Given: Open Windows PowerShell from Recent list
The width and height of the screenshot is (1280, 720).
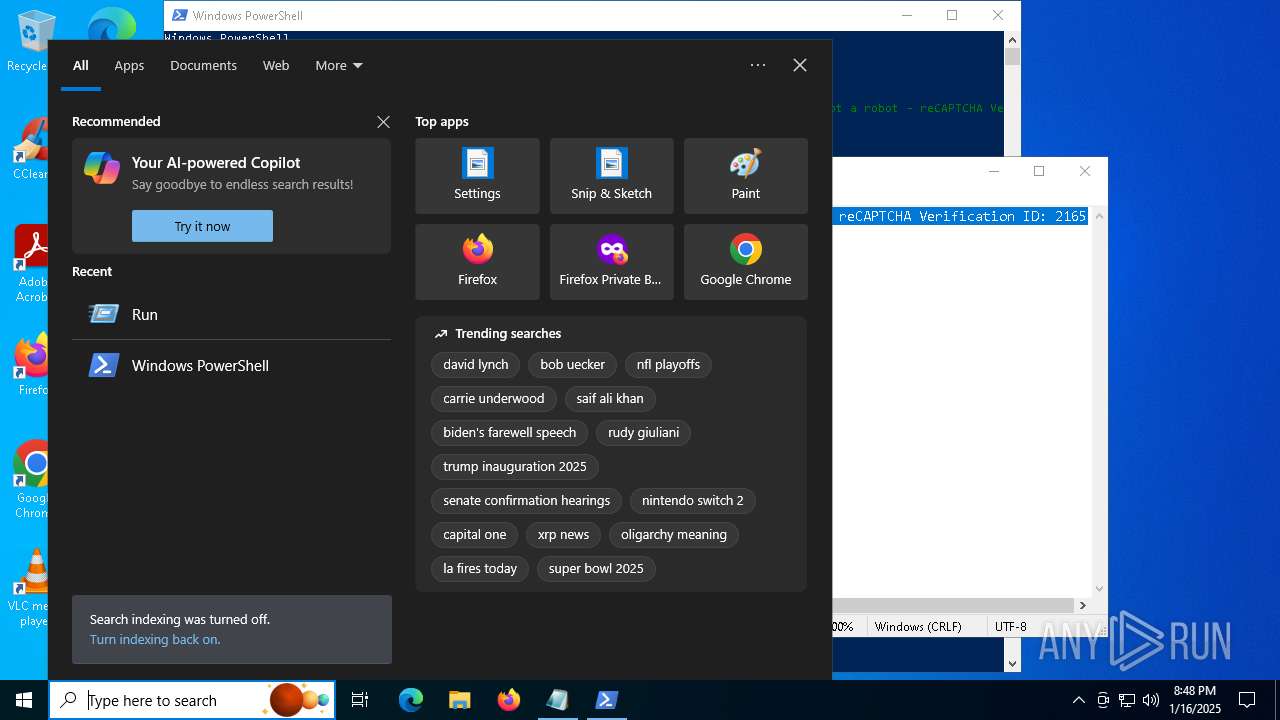Looking at the screenshot, I should (x=231, y=365).
